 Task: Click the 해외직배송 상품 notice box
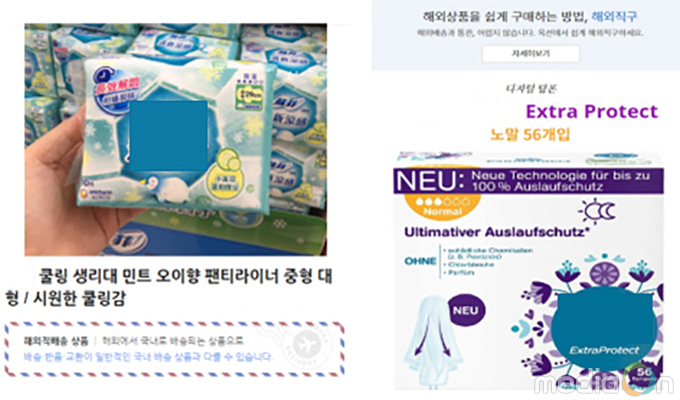click(174, 349)
